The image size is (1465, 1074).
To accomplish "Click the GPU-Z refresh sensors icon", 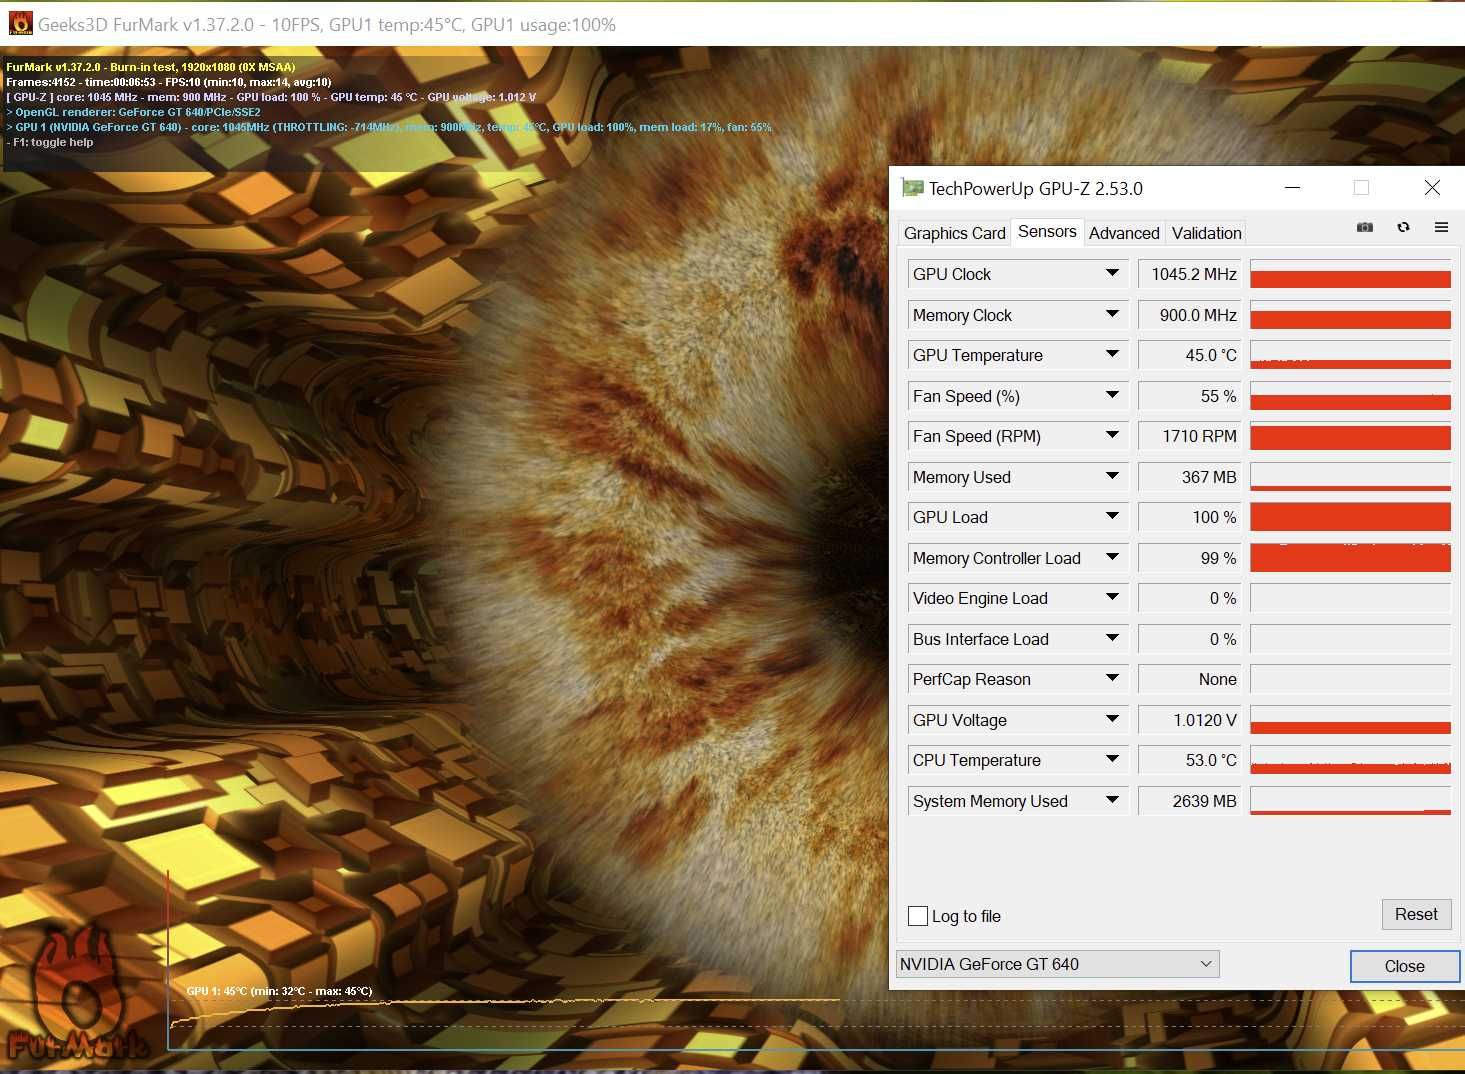I will 1403,227.
